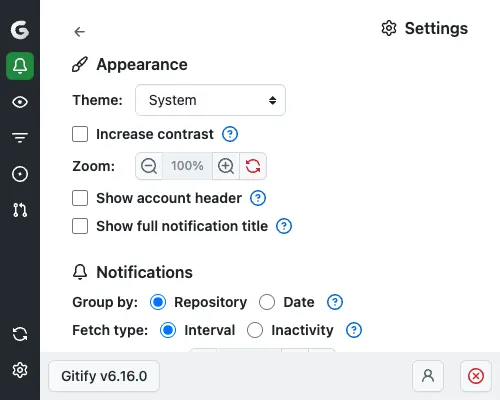500x400 pixels.
Task: Enable the Show account header checkbox
Action: pos(80,198)
